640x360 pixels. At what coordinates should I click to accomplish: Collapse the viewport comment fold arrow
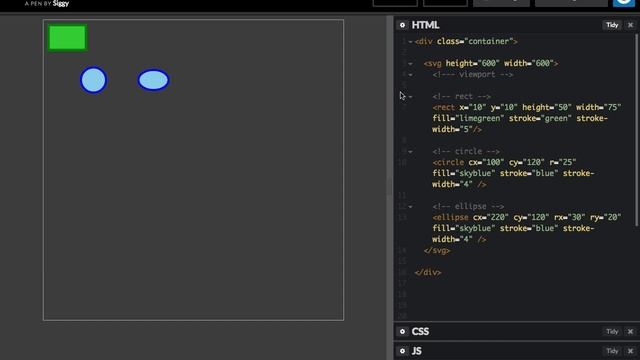click(x=410, y=75)
